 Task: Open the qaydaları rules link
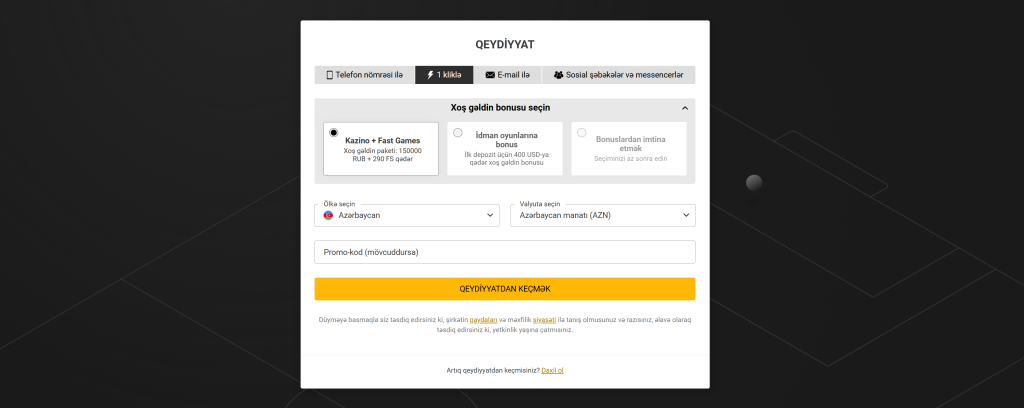[x=484, y=319]
